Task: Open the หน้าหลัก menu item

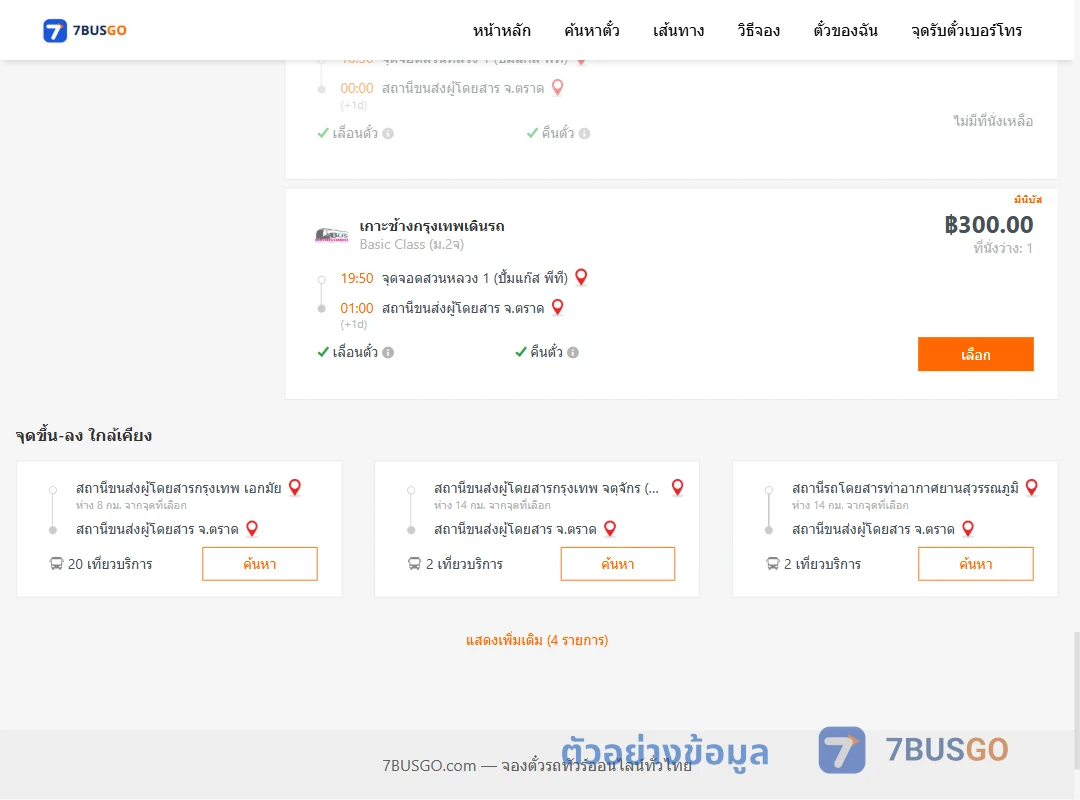Action: 501,30
